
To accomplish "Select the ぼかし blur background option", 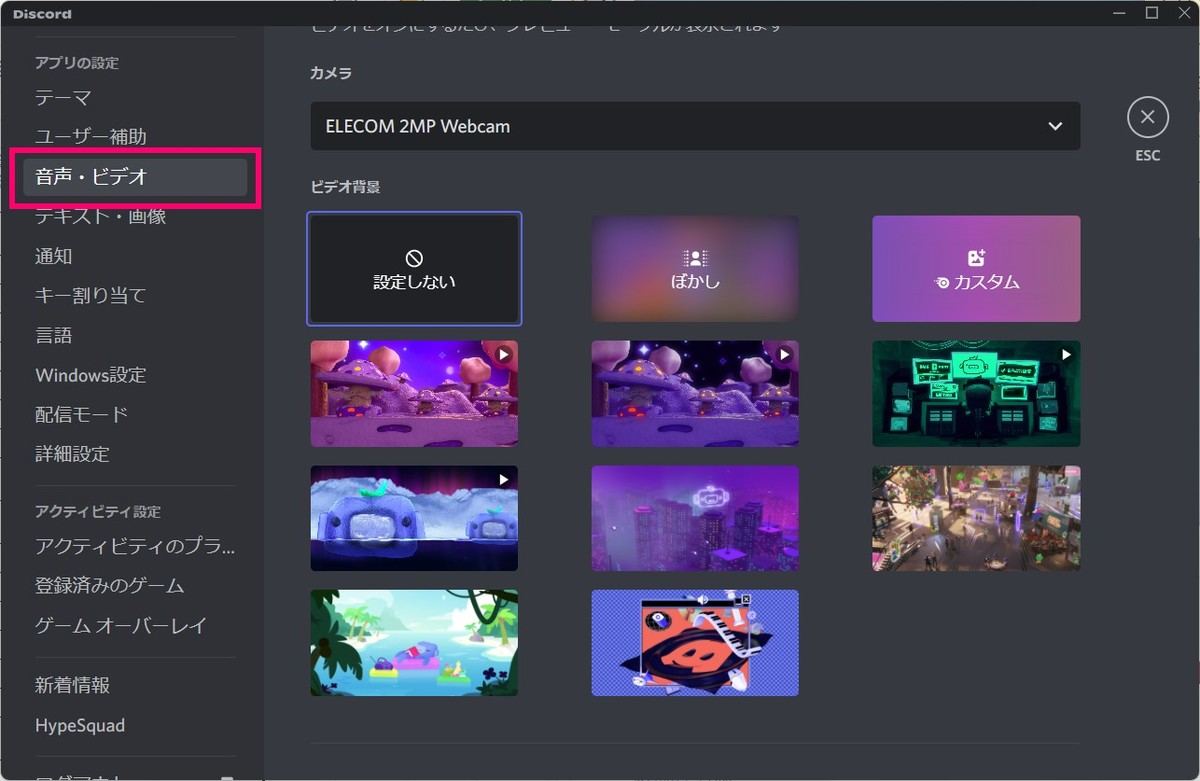I will pyautogui.click(x=695, y=269).
